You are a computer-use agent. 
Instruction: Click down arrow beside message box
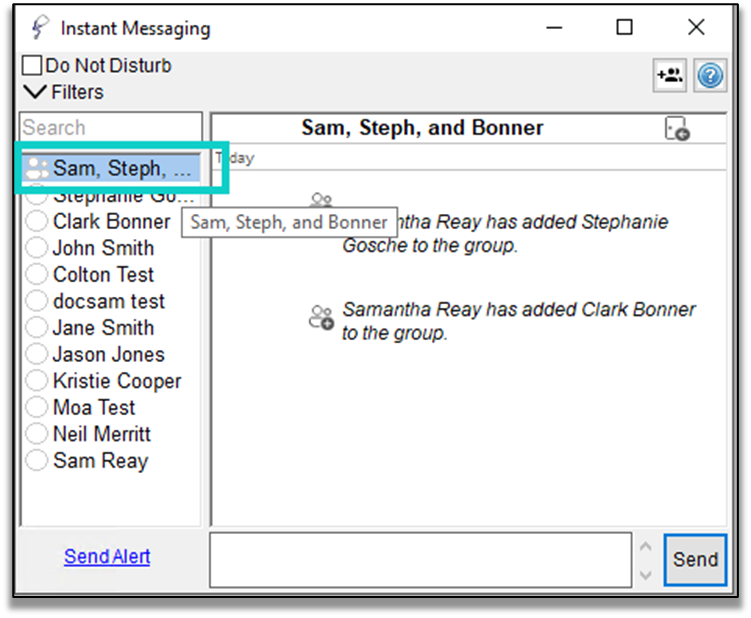645,575
